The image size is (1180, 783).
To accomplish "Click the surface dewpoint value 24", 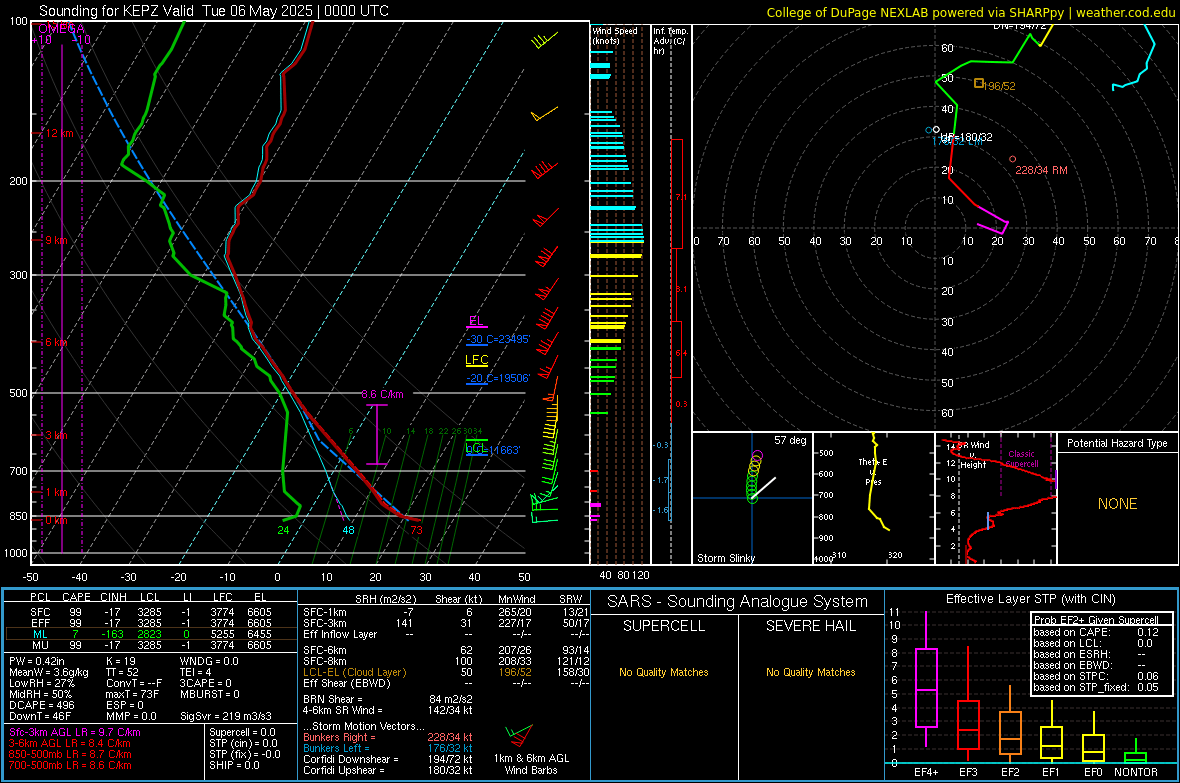I will [283, 530].
